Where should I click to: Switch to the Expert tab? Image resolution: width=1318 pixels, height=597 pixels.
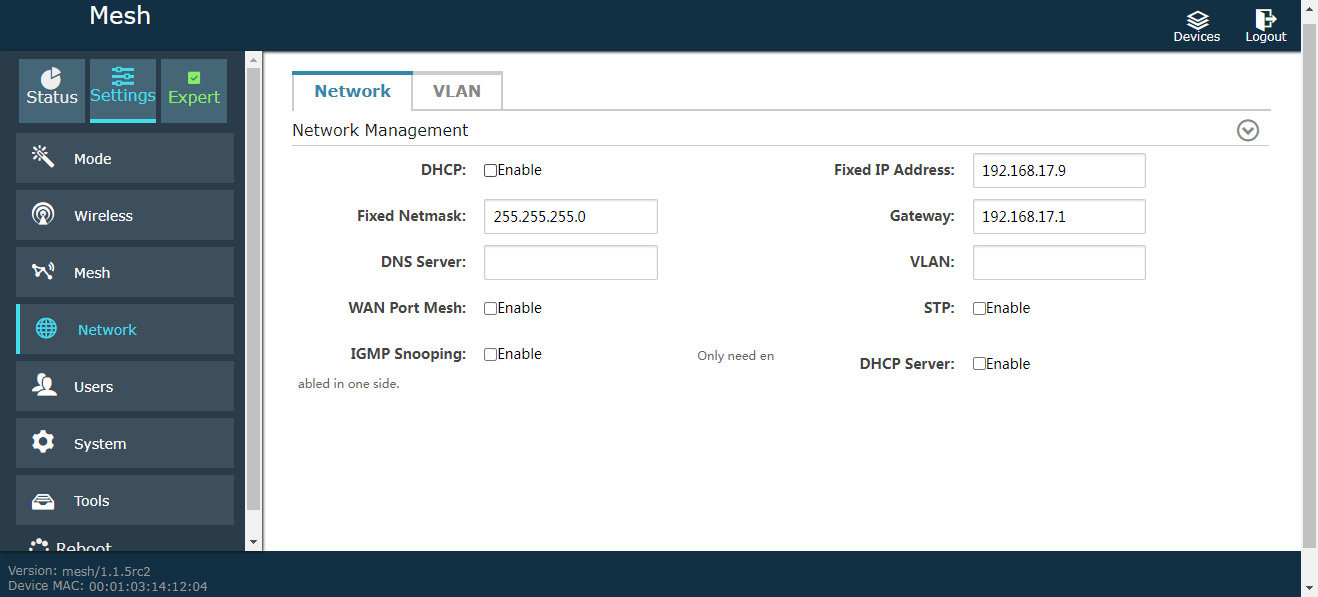coord(194,90)
